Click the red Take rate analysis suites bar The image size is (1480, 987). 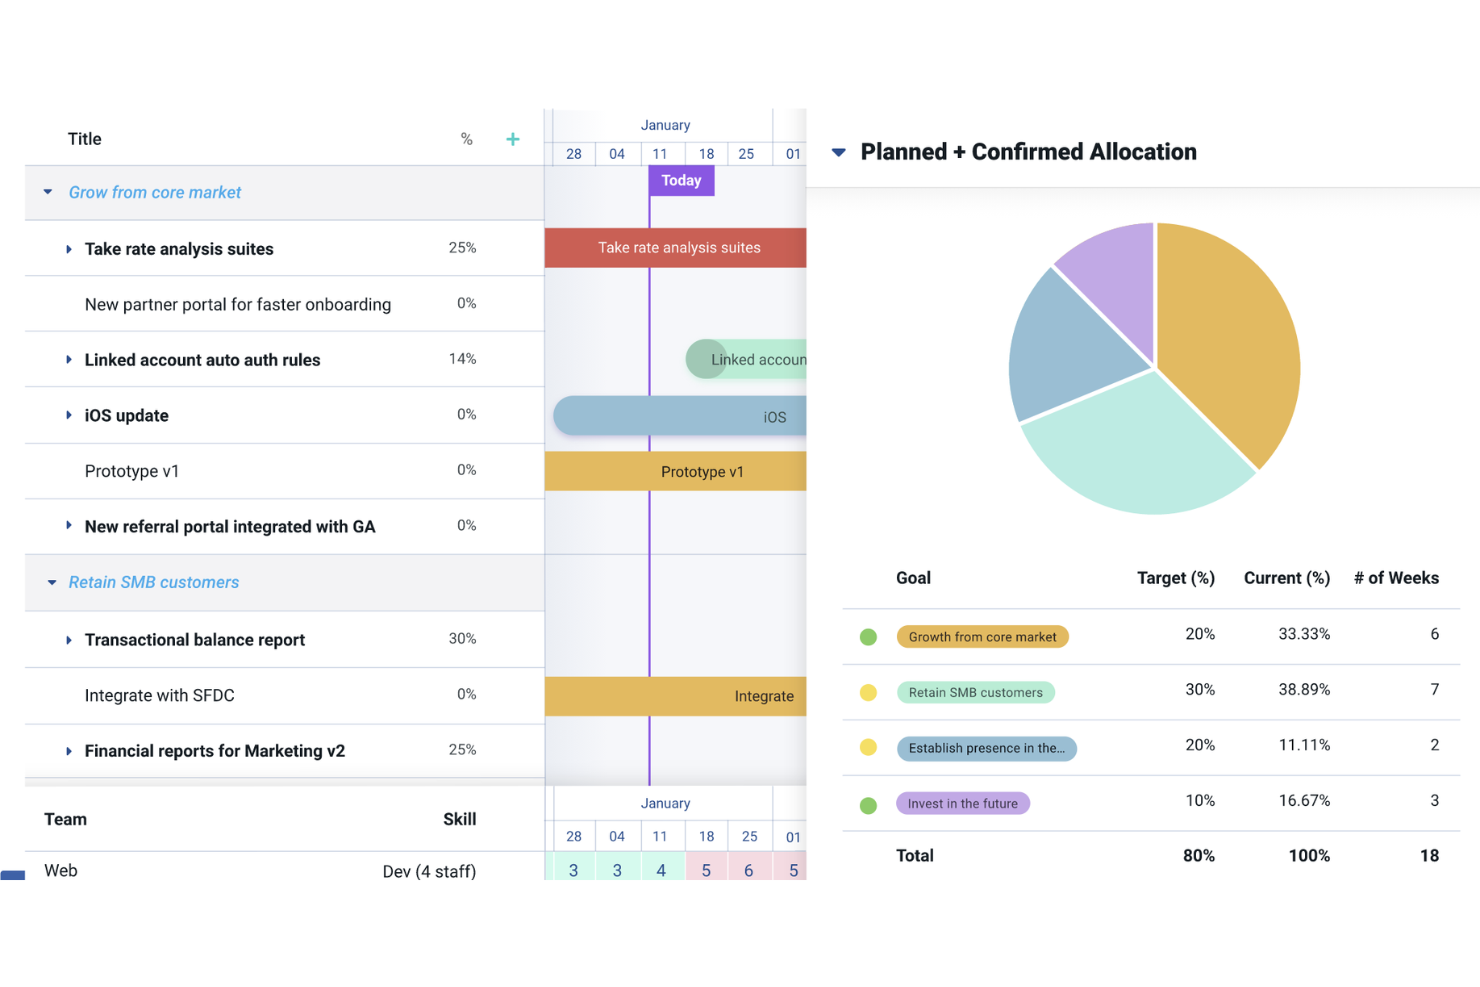pos(675,247)
